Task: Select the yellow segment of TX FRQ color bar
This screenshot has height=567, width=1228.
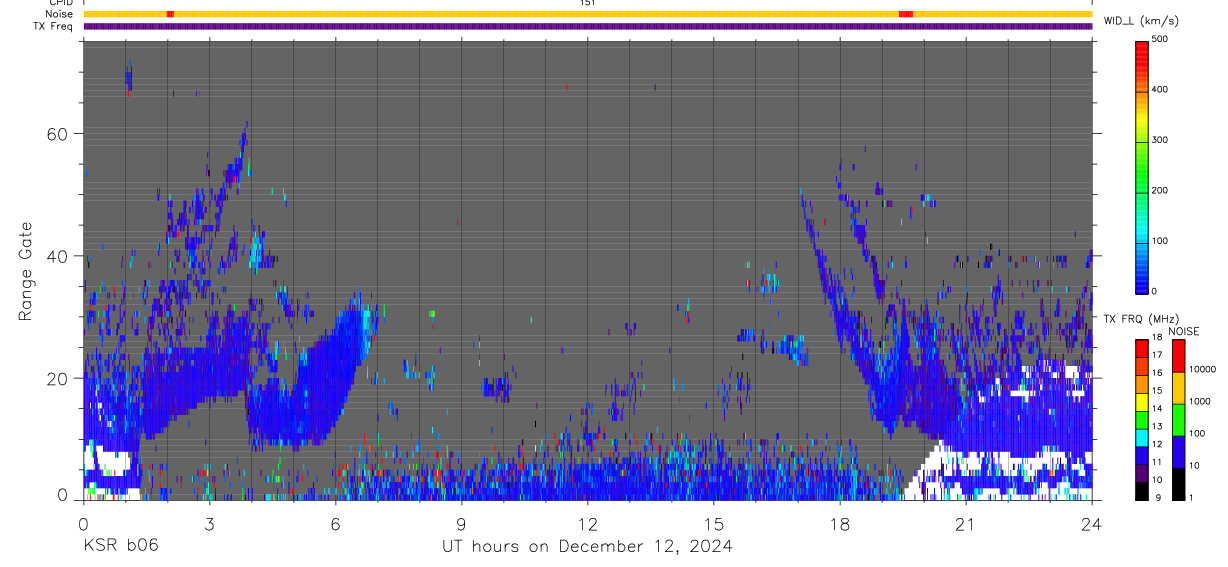Action: (x=1141, y=402)
